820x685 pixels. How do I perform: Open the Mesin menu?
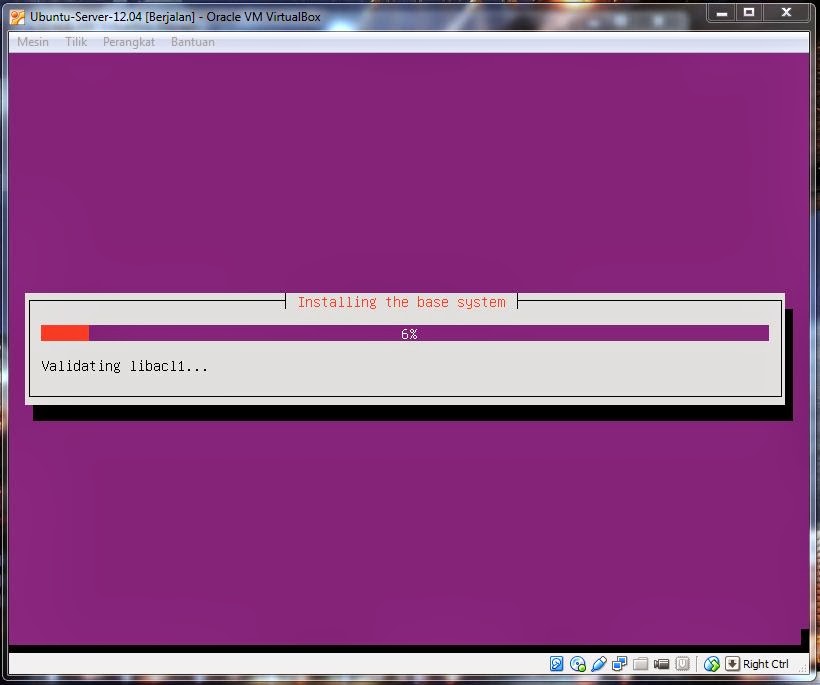[x=33, y=42]
